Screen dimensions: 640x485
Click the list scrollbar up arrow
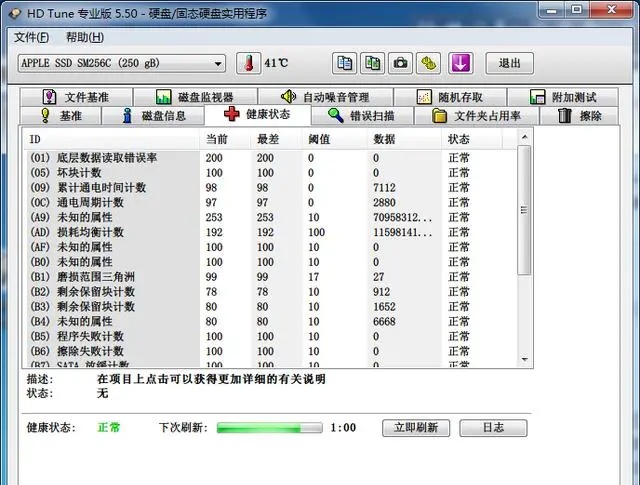point(524,137)
